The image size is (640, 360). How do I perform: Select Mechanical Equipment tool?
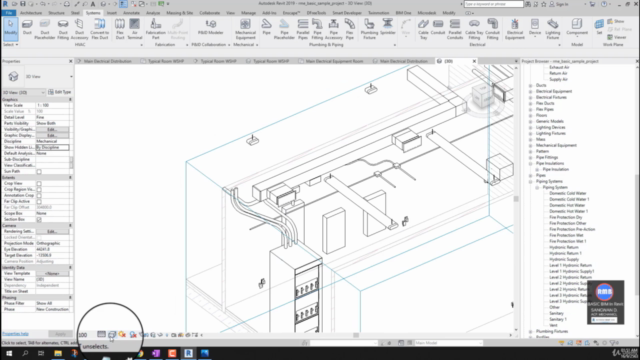click(245, 29)
